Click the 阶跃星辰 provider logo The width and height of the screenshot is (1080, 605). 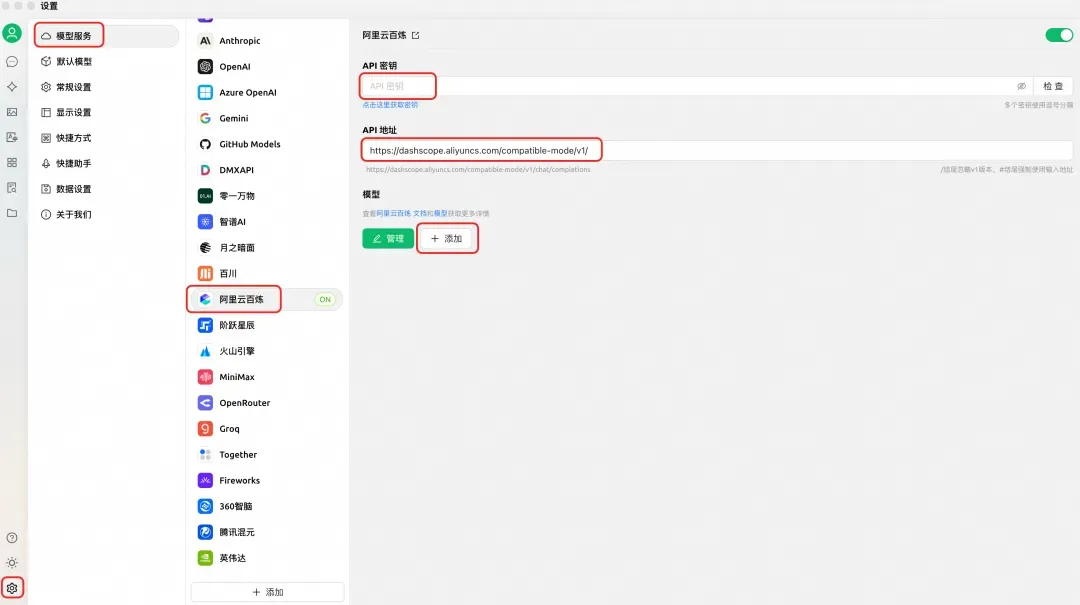[x=205, y=325]
